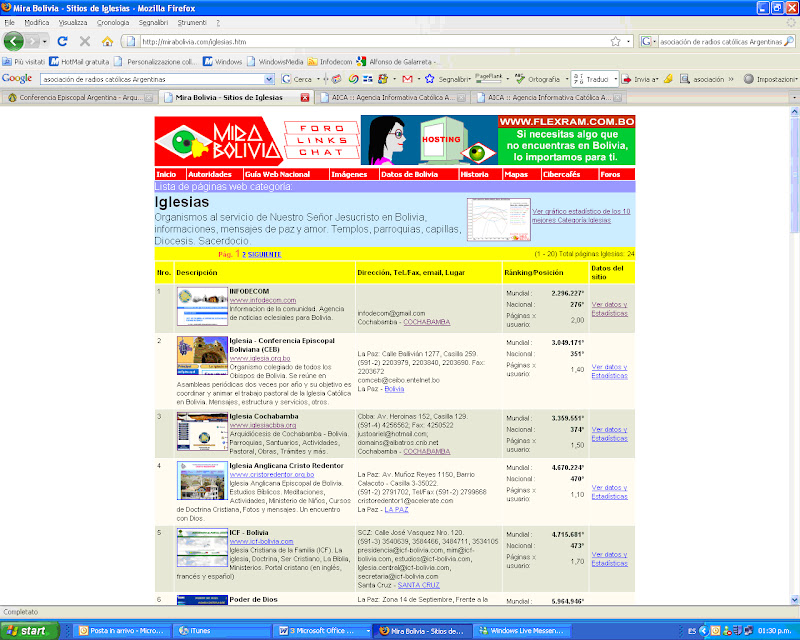Open Segnalibri star on the Google toolbar
Image resolution: width=800 pixels, height=640 pixels.
pos(447,79)
